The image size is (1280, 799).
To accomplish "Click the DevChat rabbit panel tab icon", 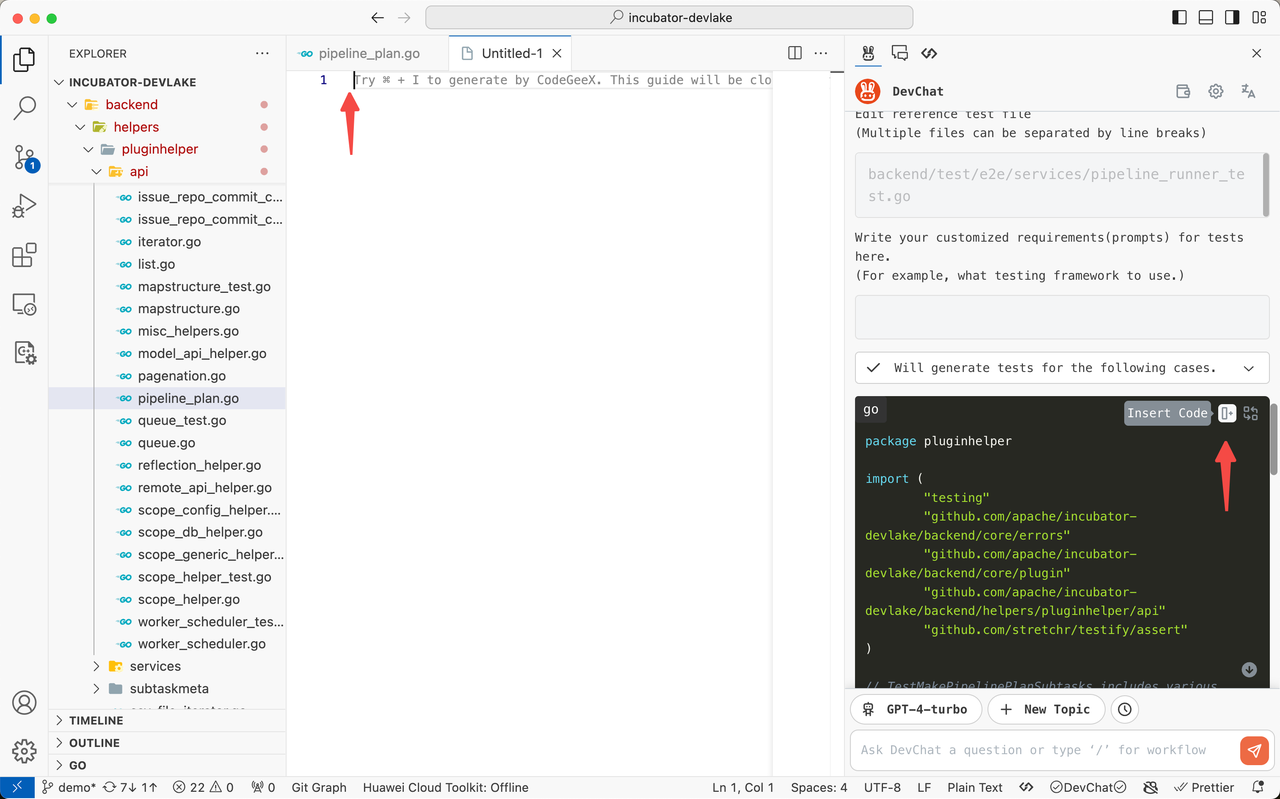I will click(x=868, y=53).
